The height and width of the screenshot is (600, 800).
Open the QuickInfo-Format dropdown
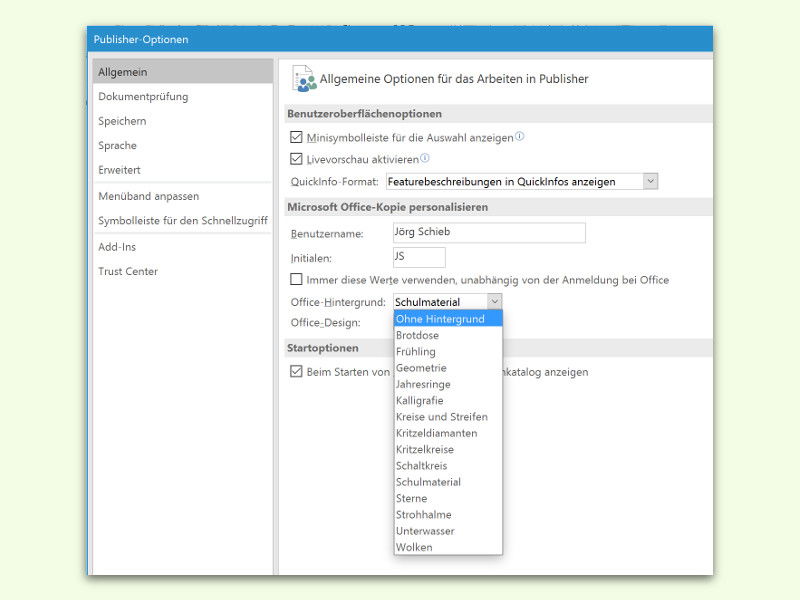(x=650, y=181)
